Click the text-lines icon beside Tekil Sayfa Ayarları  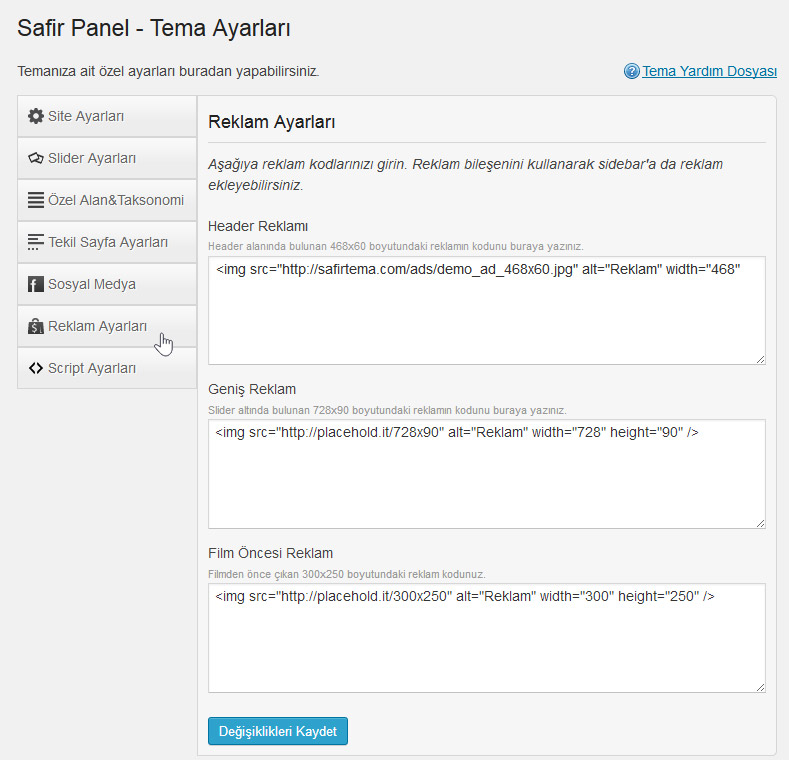tap(36, 242)
